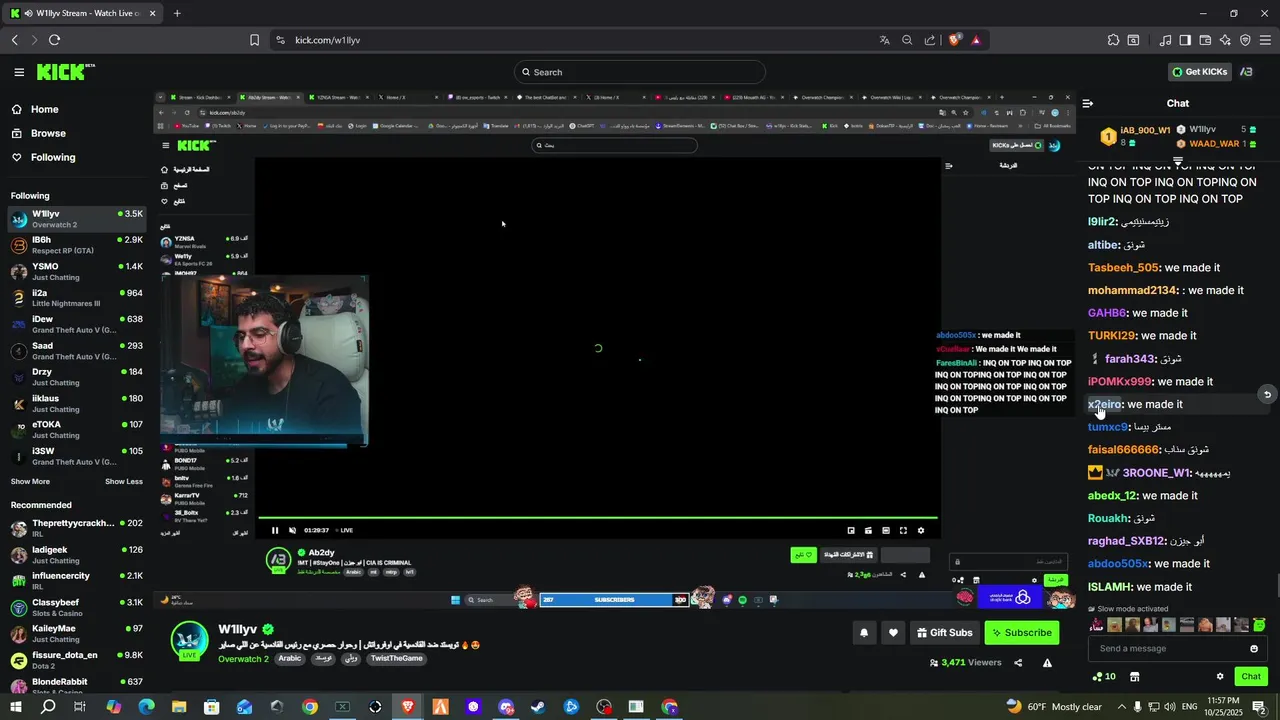Screen dimensions: 1280x720
Task: Click Show More in Following list
Action: pos(30,481)
